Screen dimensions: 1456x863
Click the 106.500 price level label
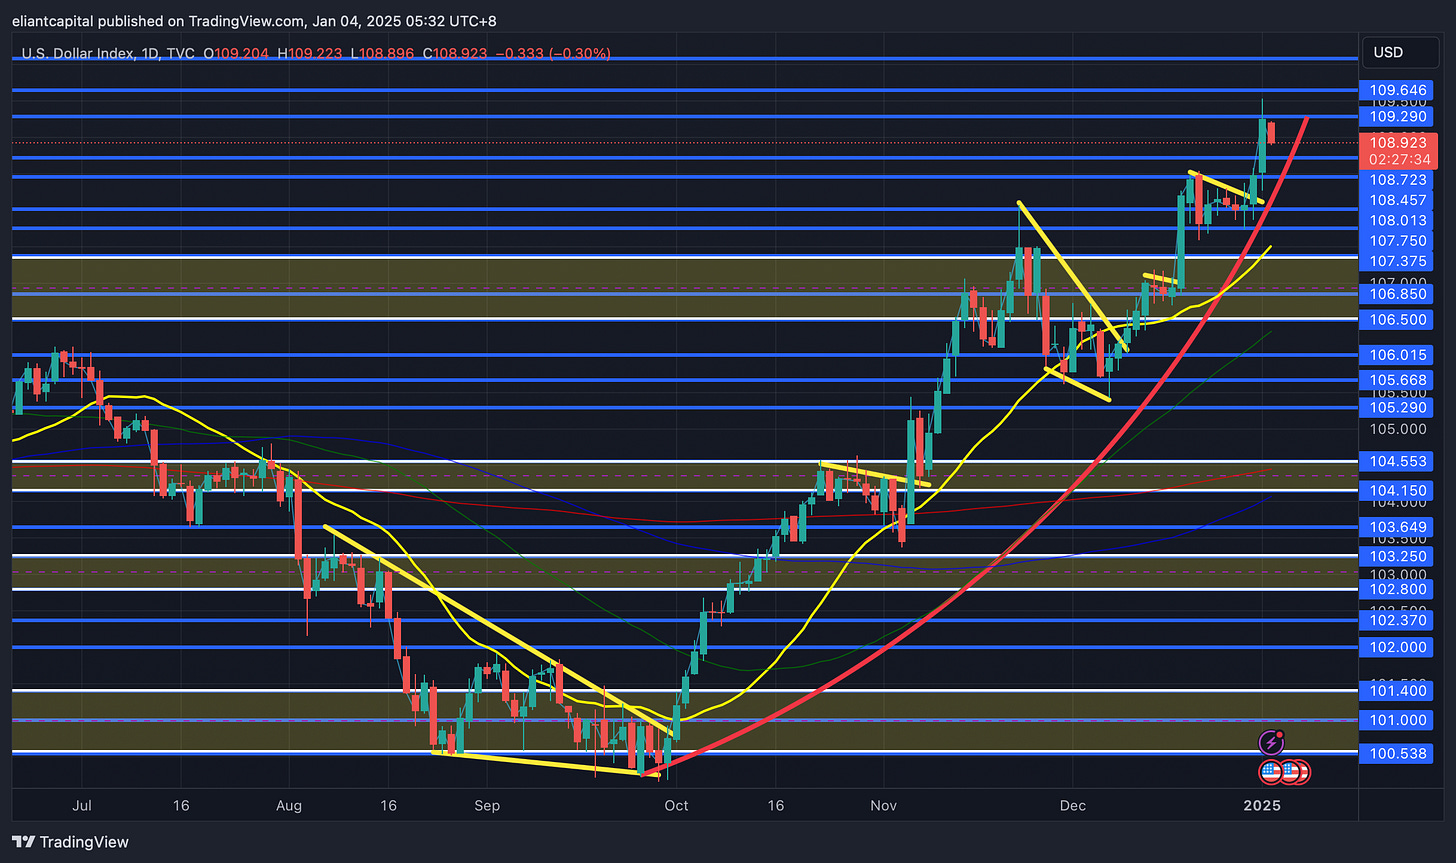(x=1397, y=320)
